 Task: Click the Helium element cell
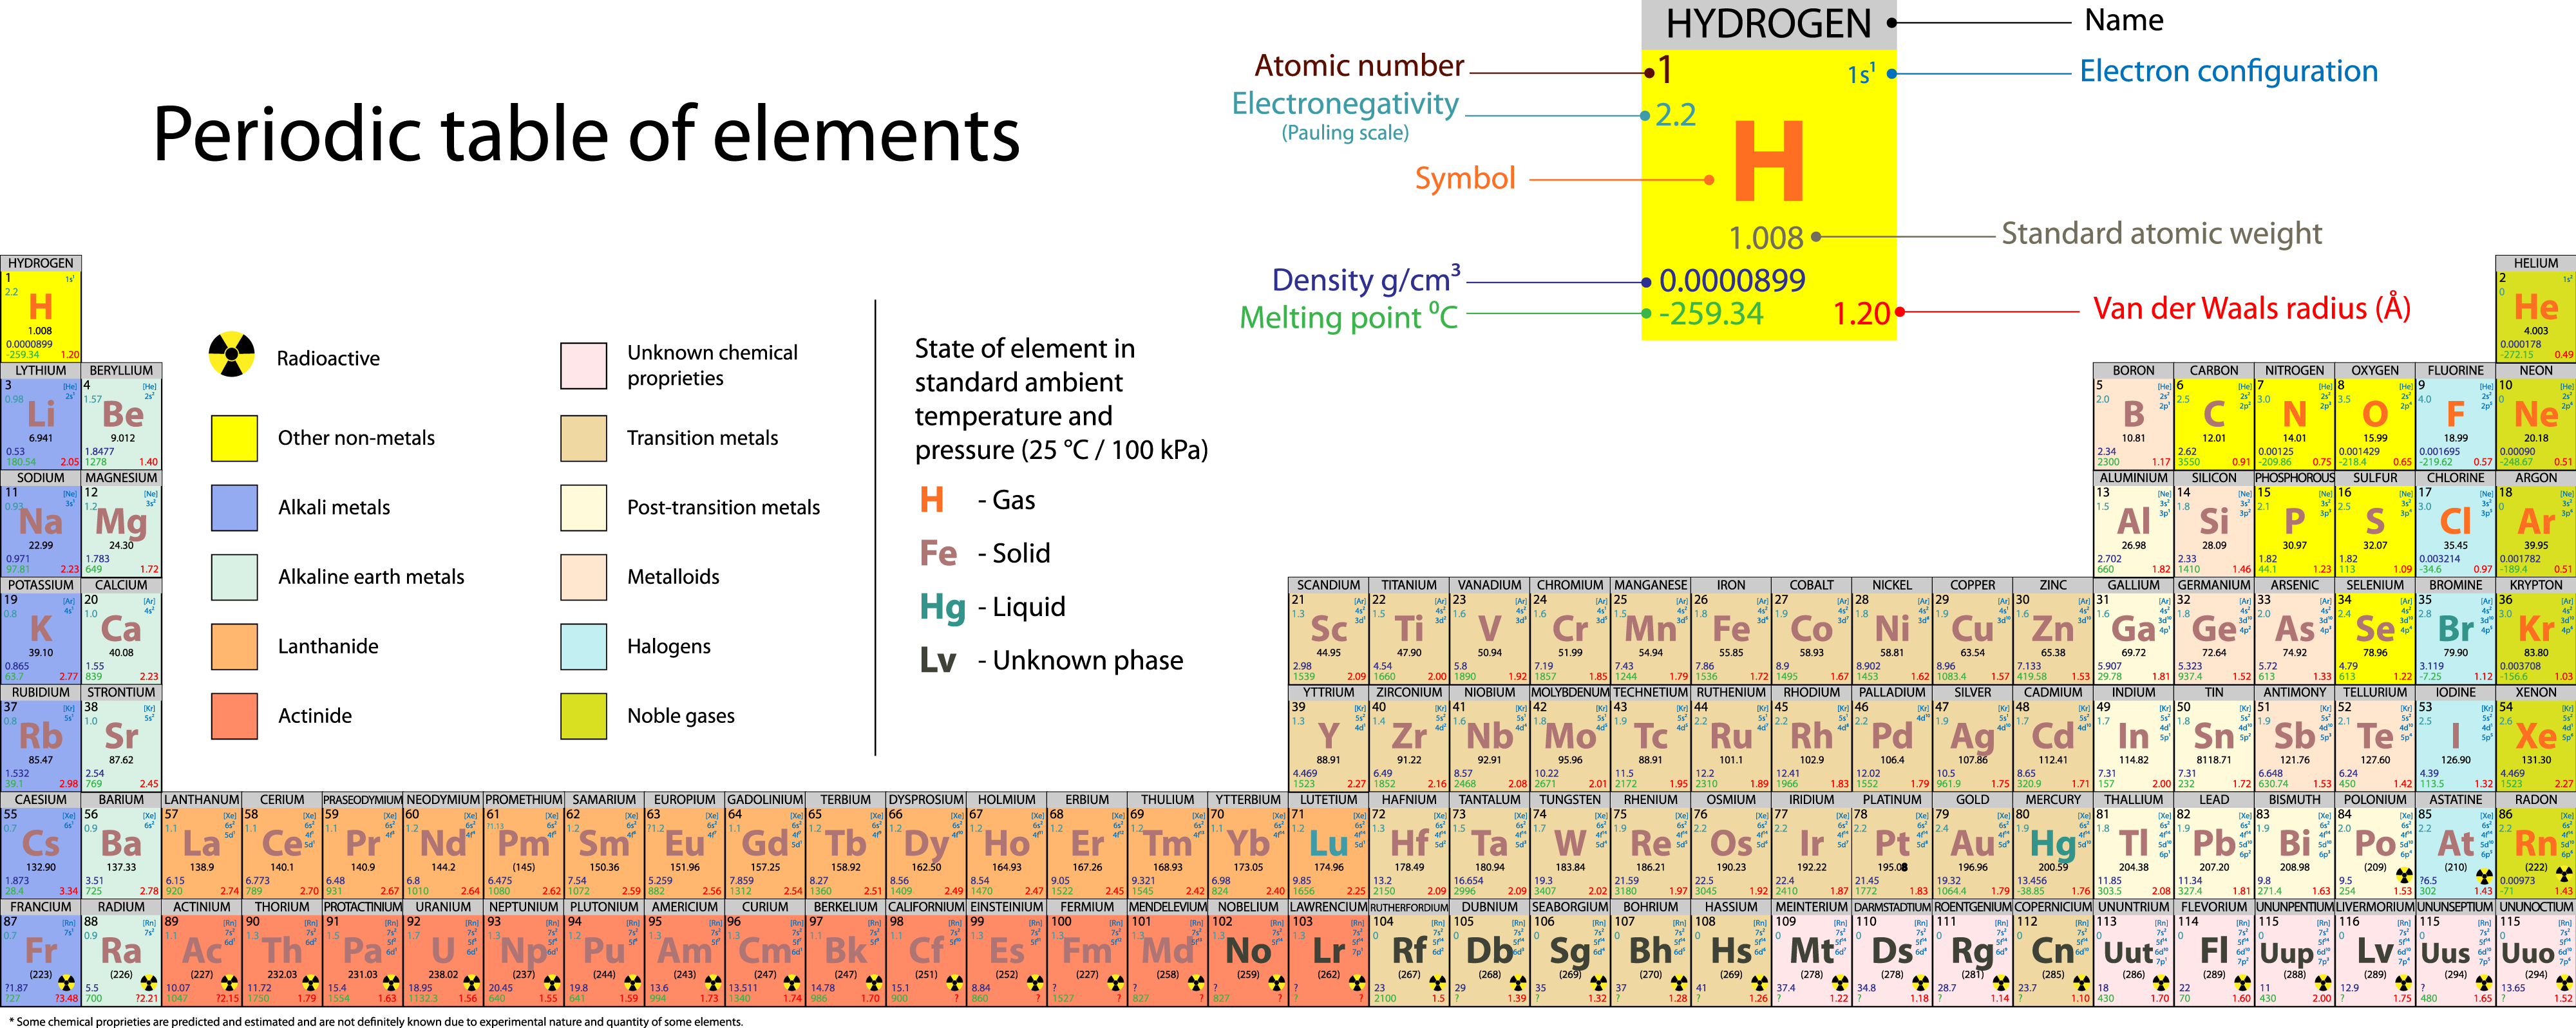tap(2535, 308)
